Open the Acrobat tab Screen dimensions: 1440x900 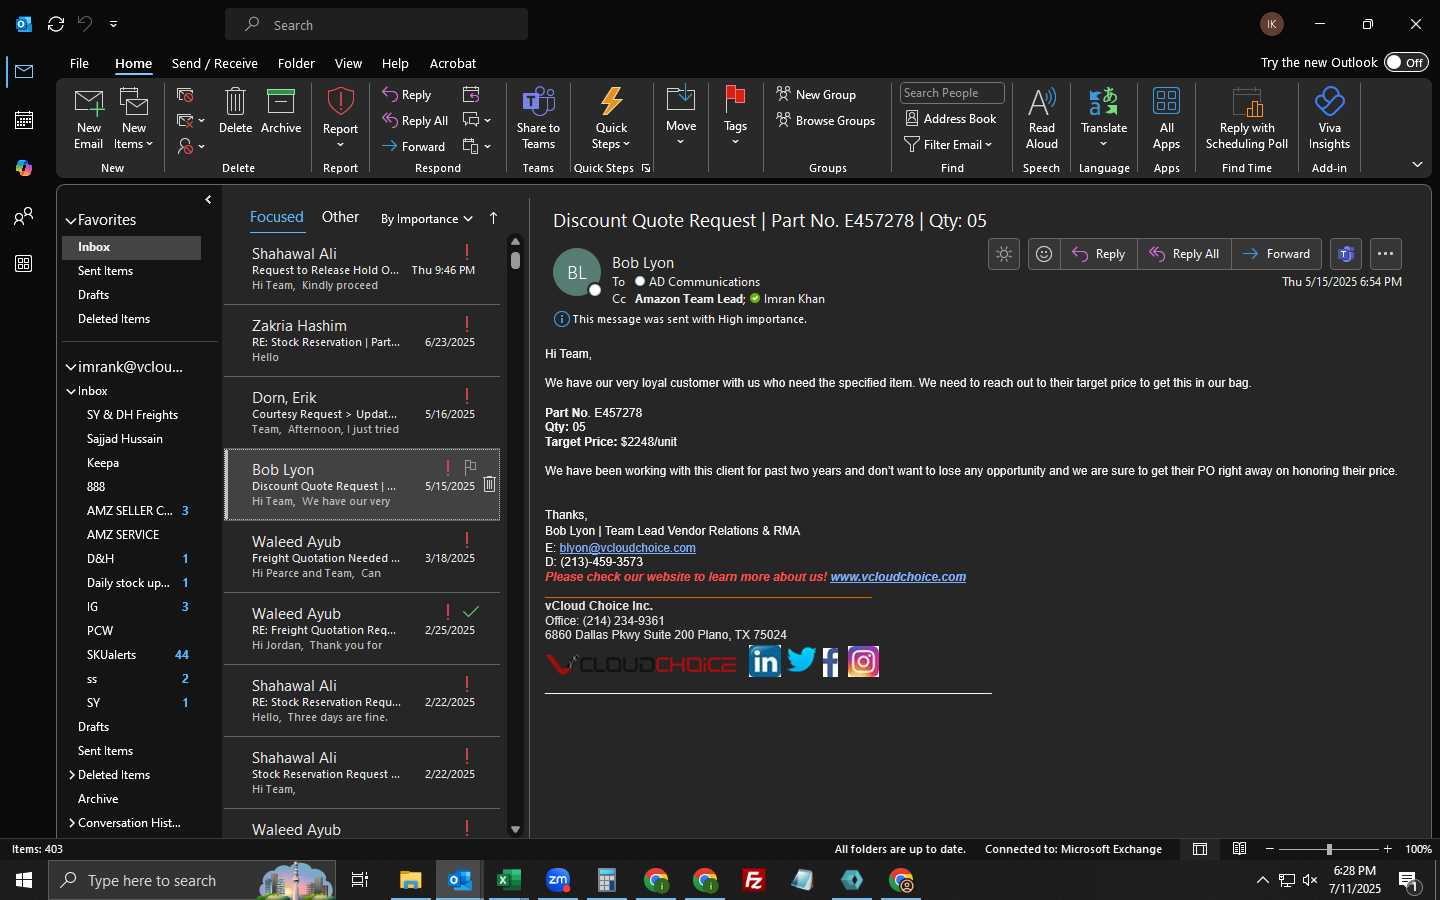coord(453,63)
